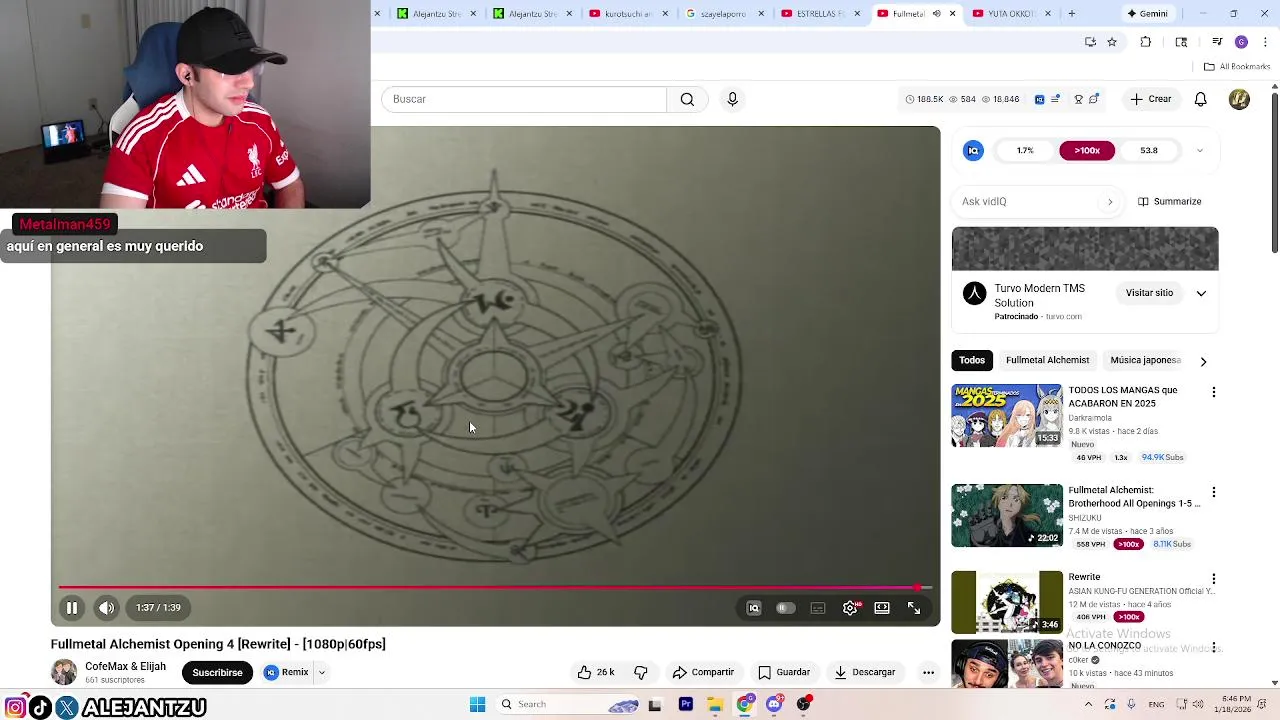Start voice search with the microphone
This screenshot has height=720, width=1280.
tap(732, 99)
